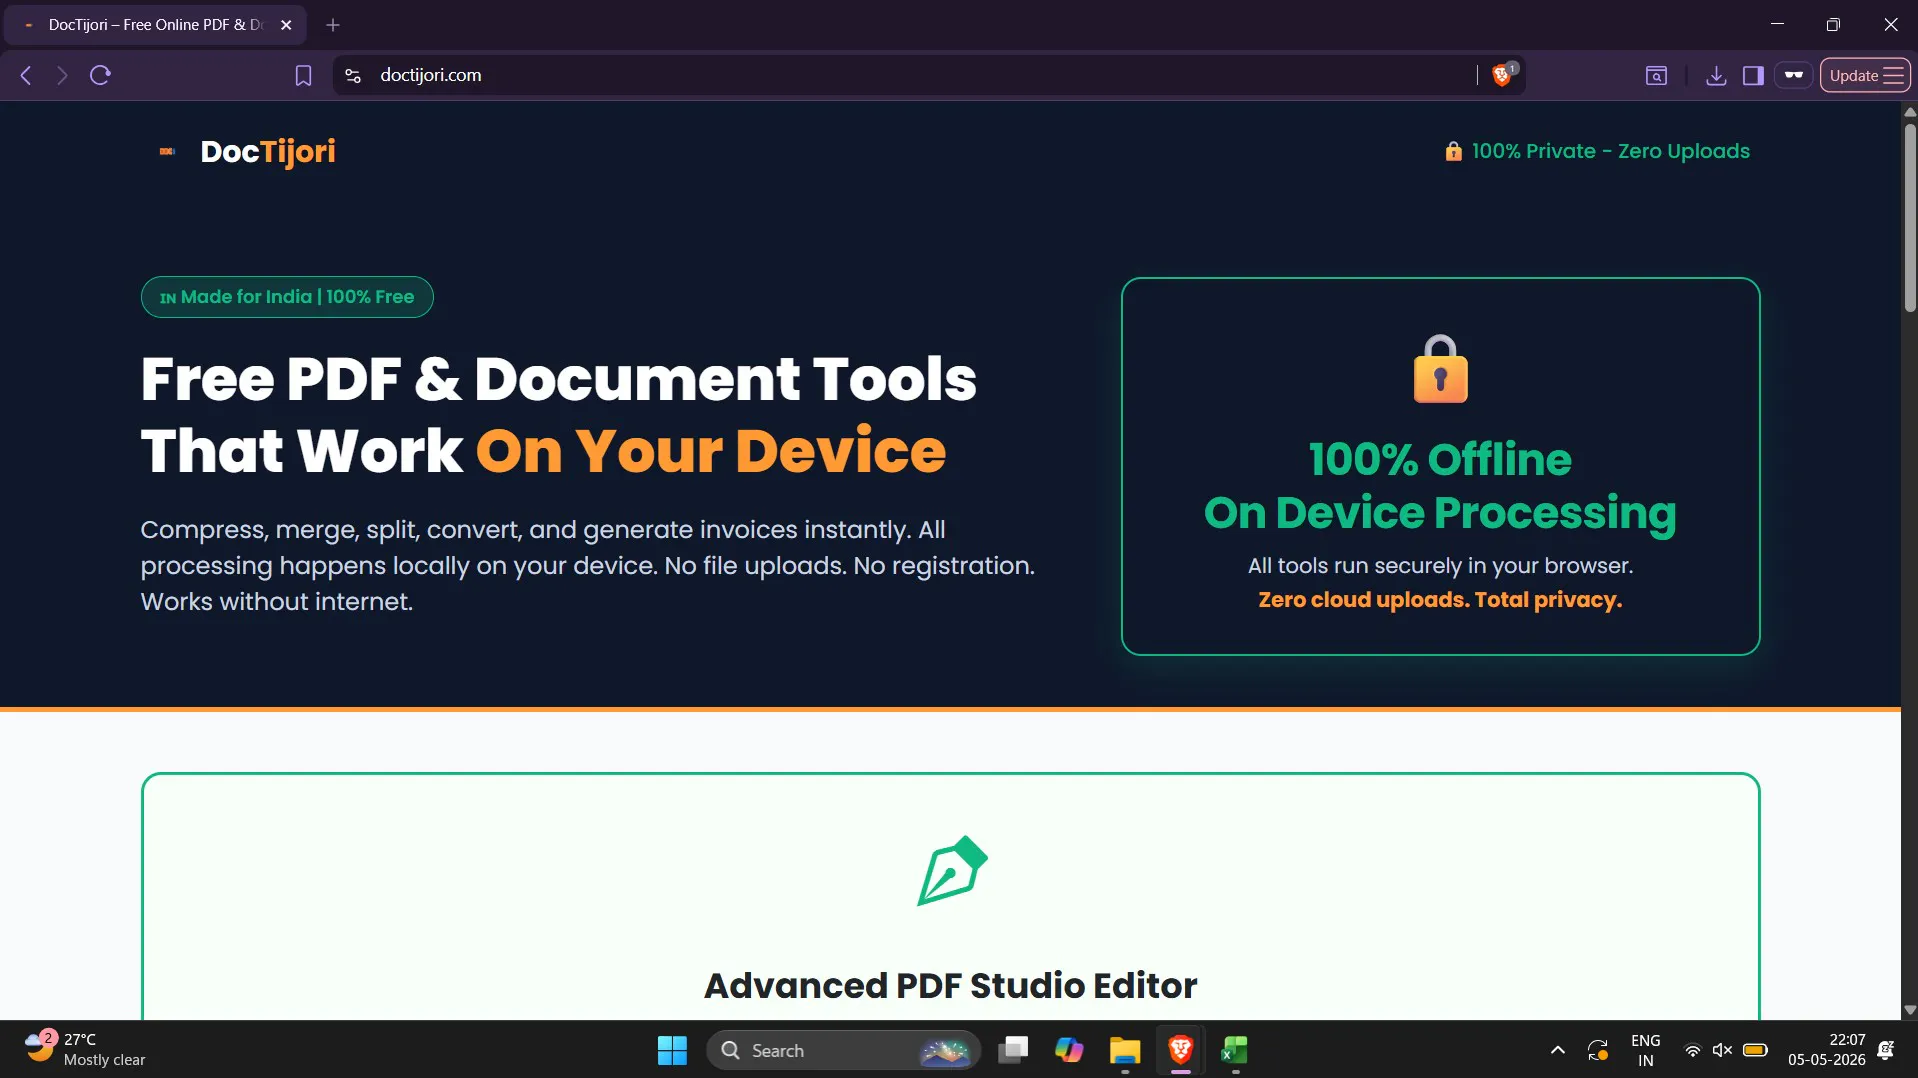Viewport: 1918px width, 1078px height.
Task: Click the DocTijori logo text
Action: [268, 151]
